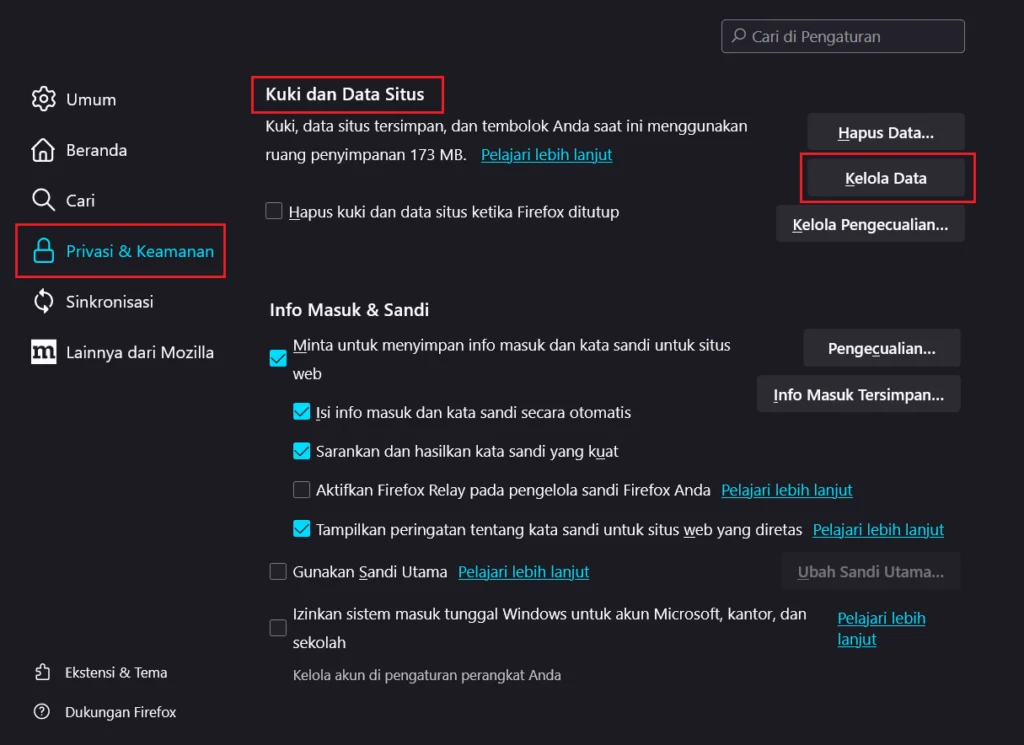The width and height of the screenshot is (1024, 745).
Task: Open Pelajari lebih lanjut link for Windows SSO
Action: tap(881, 628)
